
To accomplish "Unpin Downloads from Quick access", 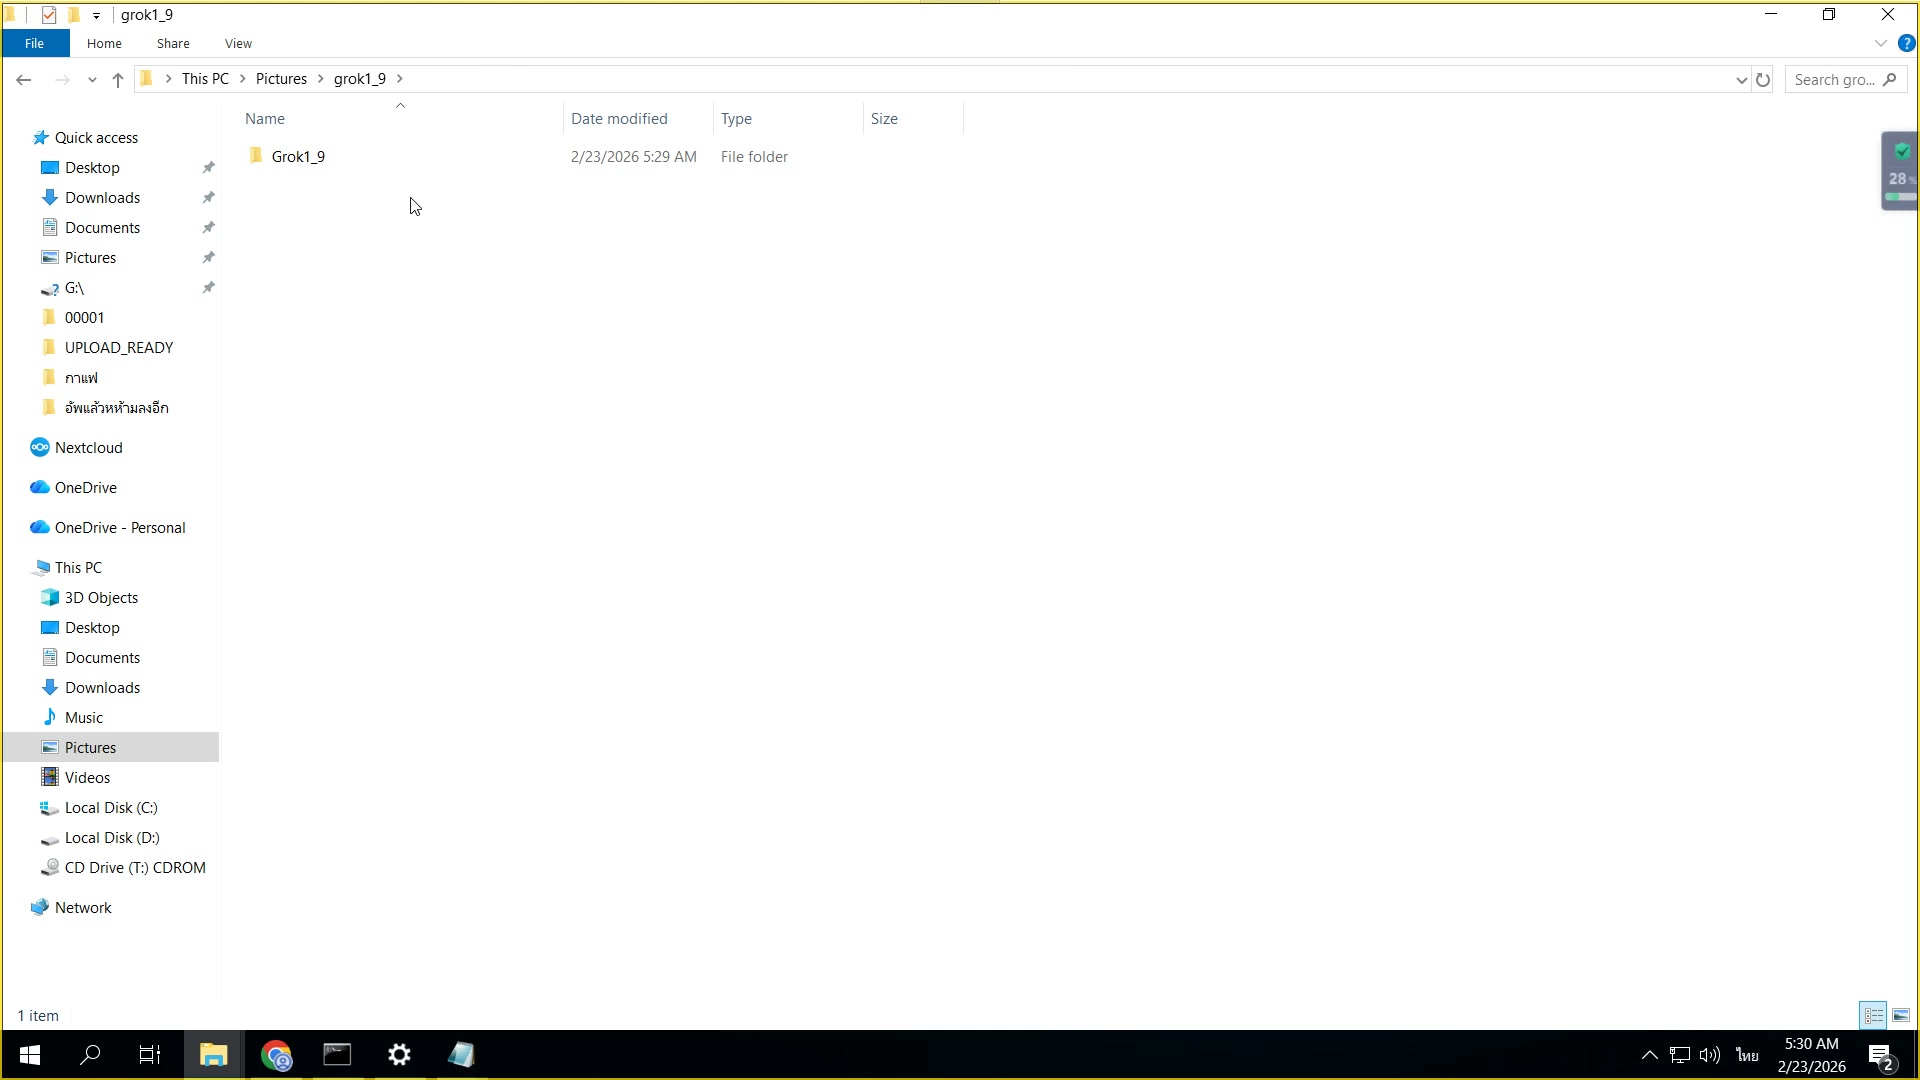I will [x=208, y=197].
